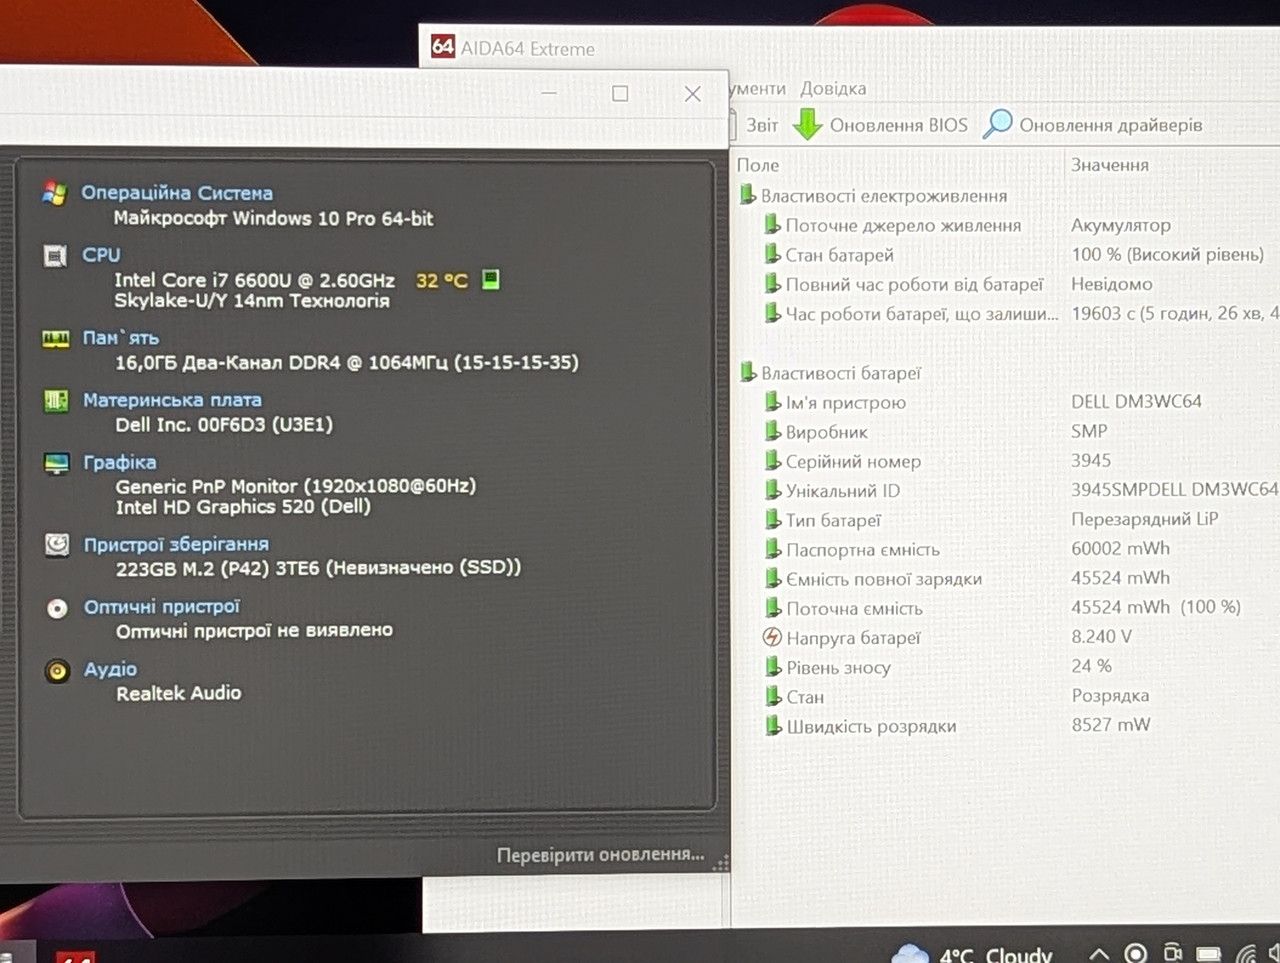This screenshot has width=1280, height=963.
Task: Click the 24 % wear level value
Action: click(1091, 666)
